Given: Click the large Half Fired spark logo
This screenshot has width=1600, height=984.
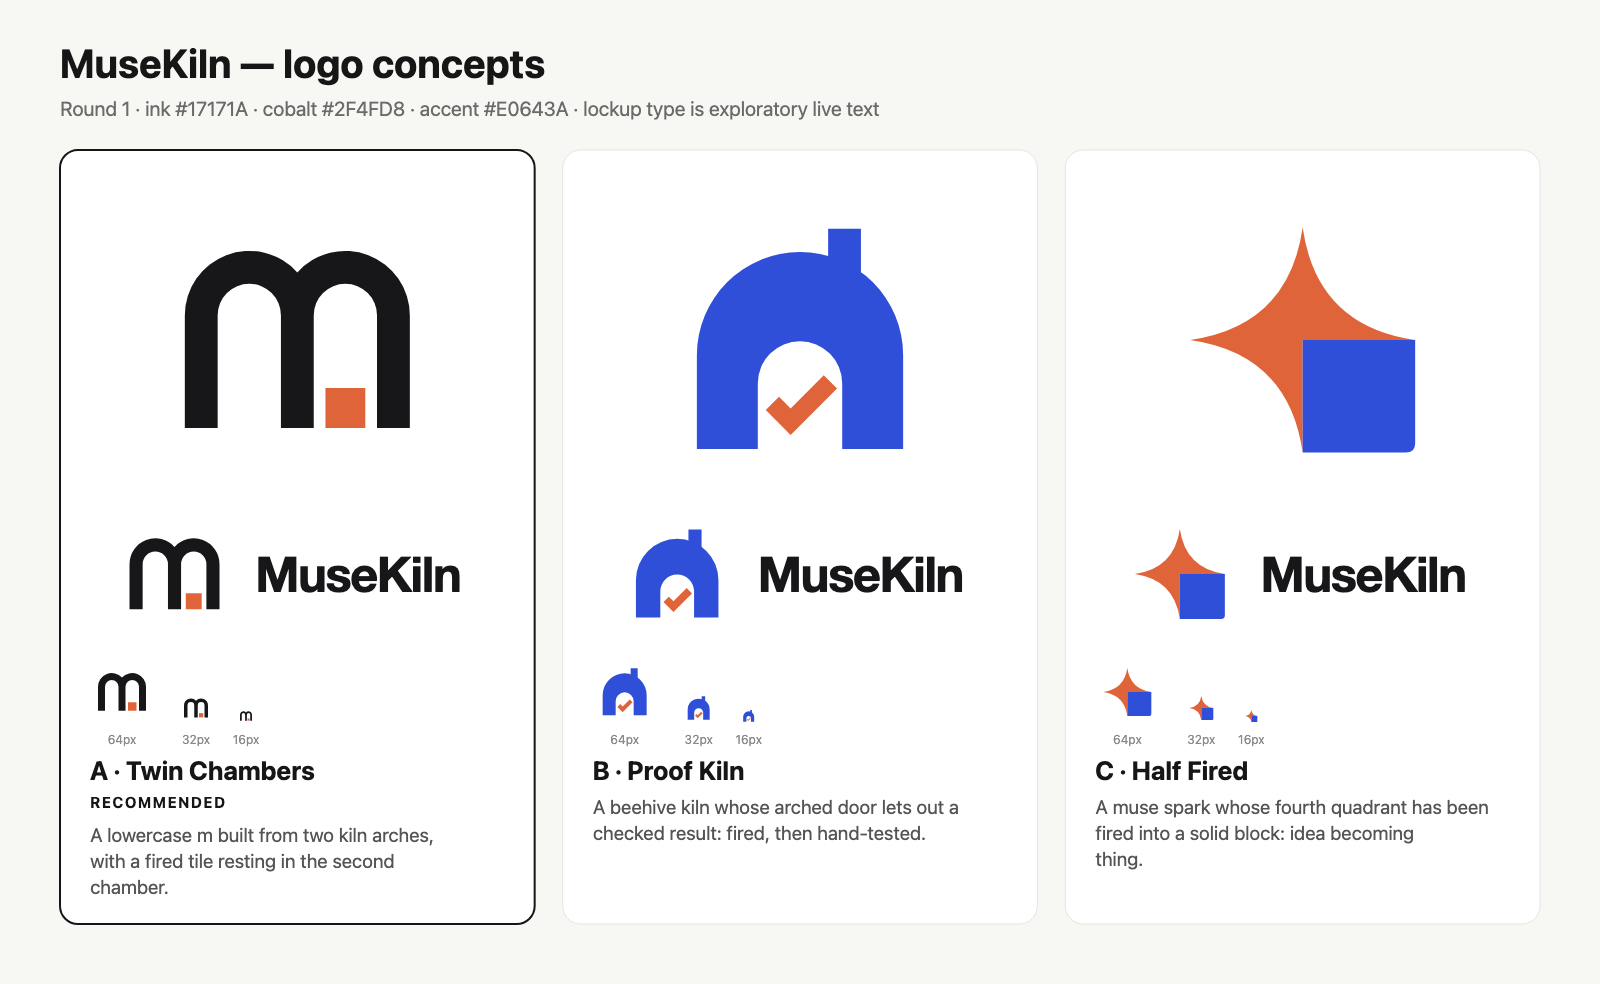Looking at the screenshot, I should (x=1303, y=340).
